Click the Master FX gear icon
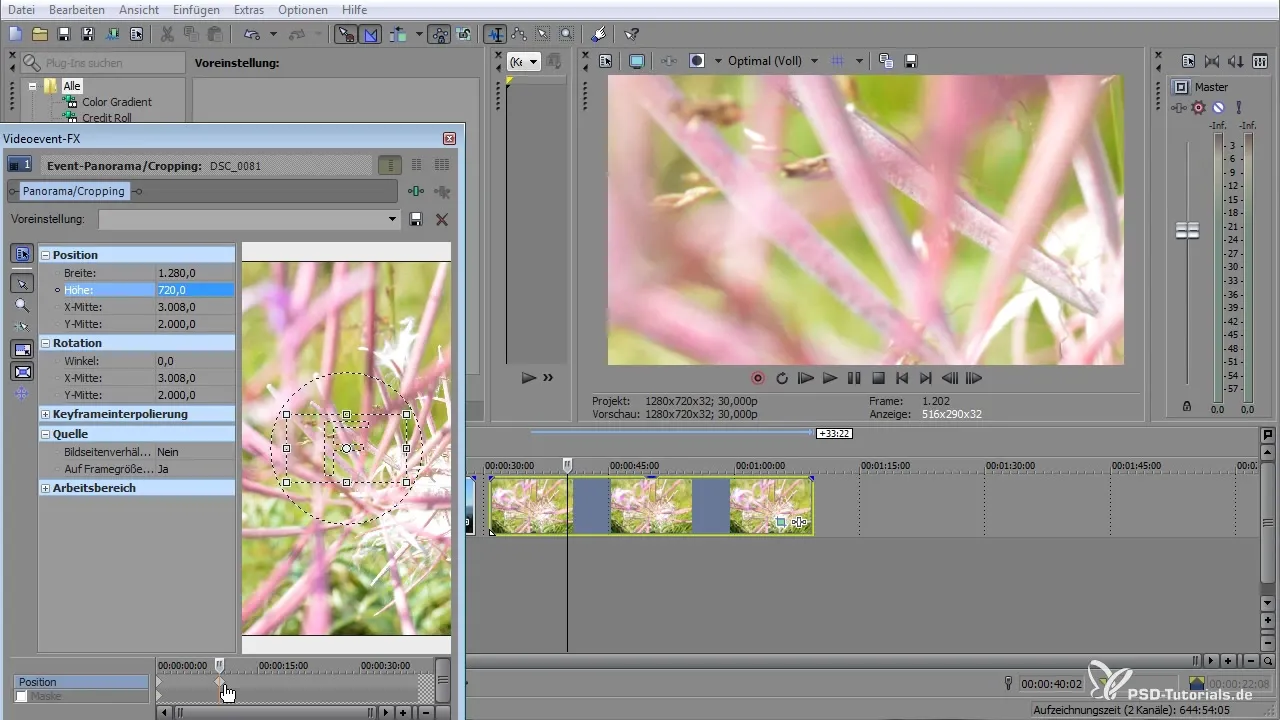1280x720 pixels. 1199,107
